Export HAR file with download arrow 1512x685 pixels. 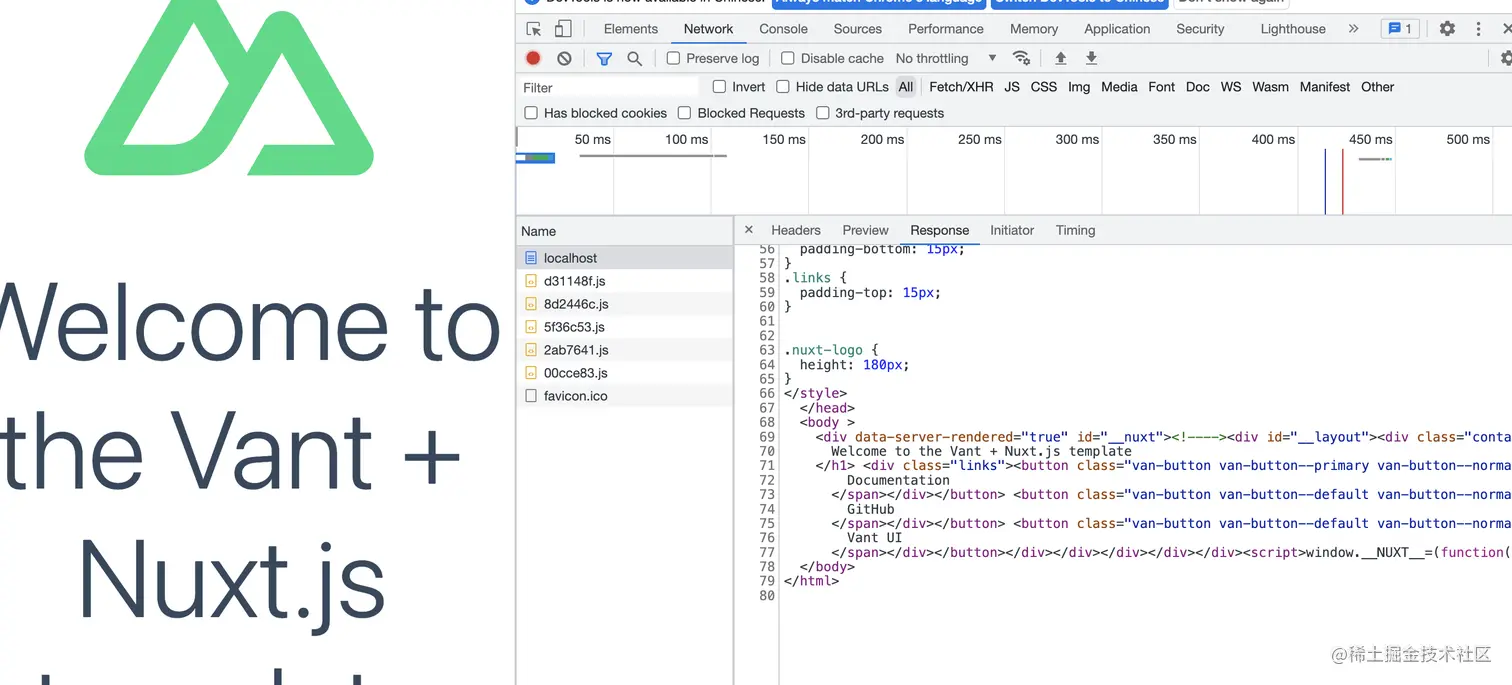1091,58
